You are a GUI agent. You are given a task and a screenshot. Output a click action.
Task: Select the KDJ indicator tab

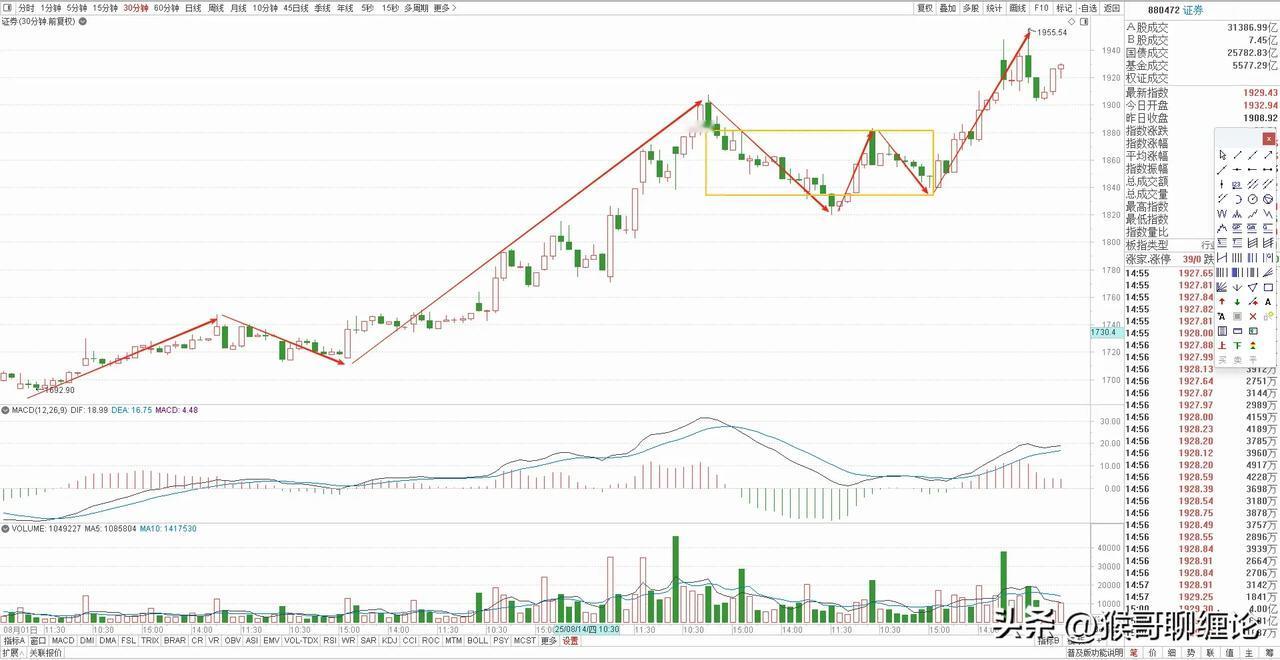[x=388, y=640]
